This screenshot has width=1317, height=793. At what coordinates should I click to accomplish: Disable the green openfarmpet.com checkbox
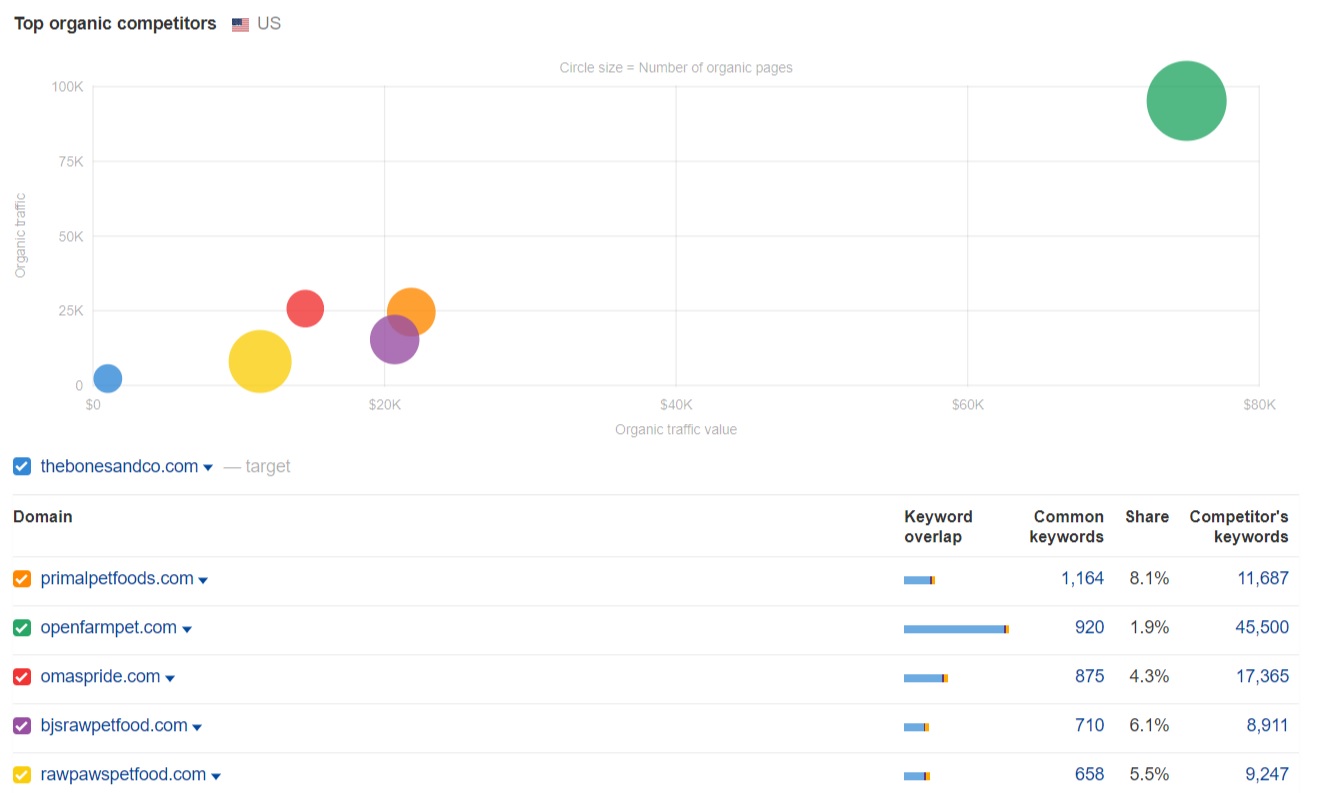22,628
